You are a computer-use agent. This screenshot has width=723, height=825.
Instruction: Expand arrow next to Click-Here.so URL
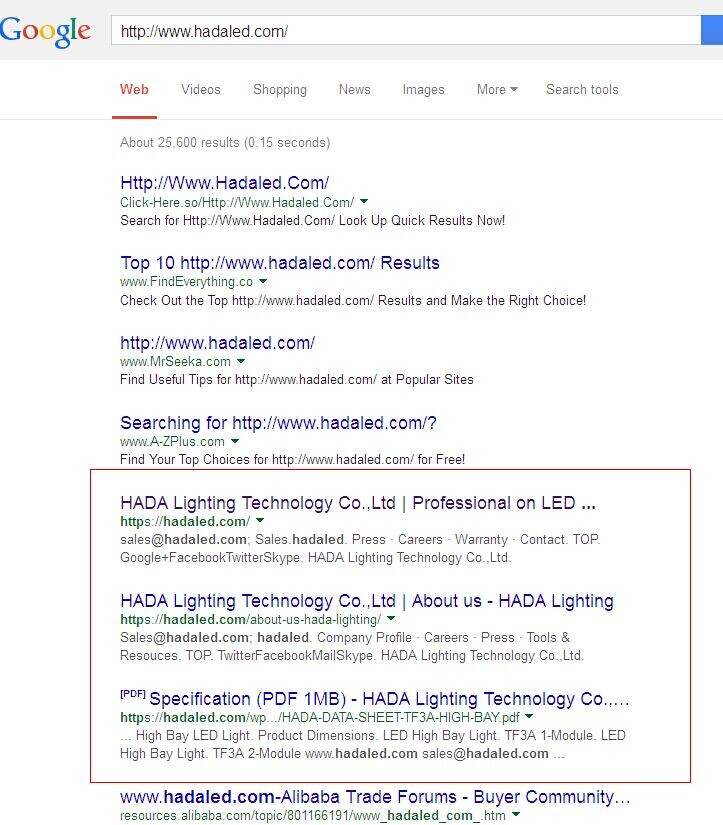(364, 202)
